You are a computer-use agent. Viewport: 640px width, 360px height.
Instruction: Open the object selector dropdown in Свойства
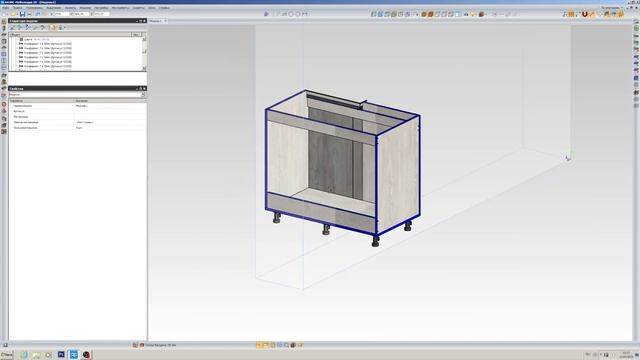tap(143, 94)
